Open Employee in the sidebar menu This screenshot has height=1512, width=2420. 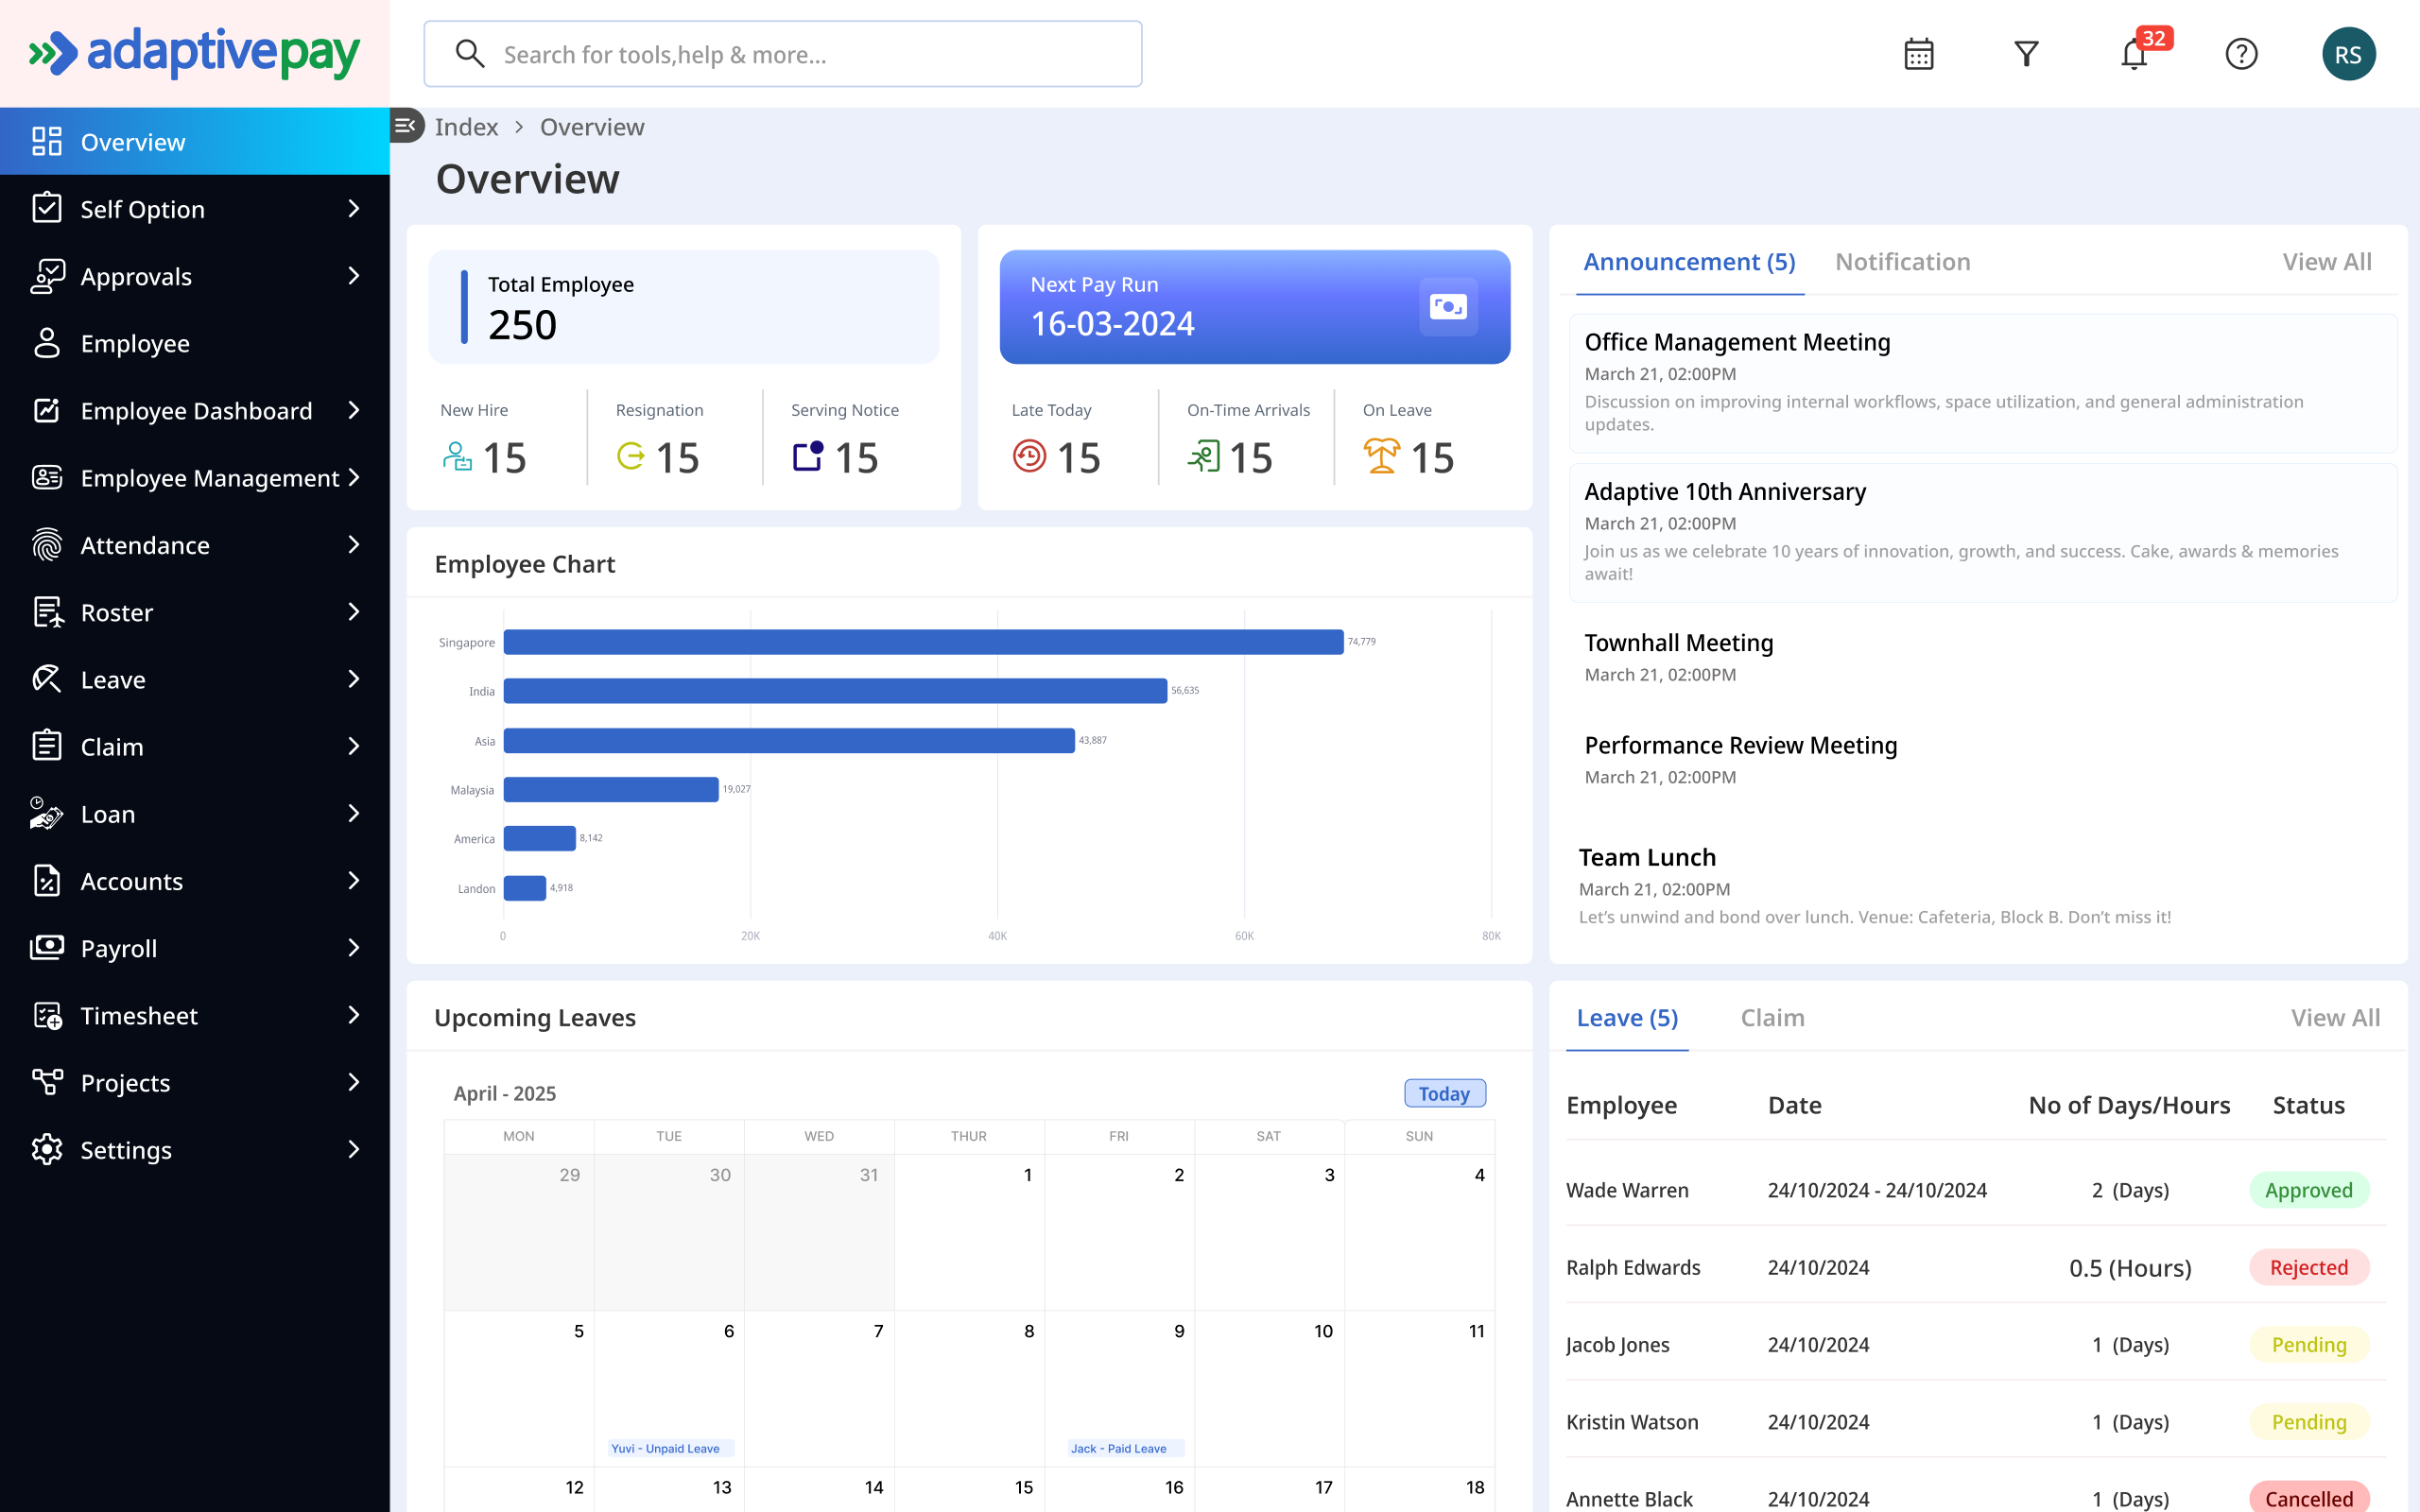point(195,343)
